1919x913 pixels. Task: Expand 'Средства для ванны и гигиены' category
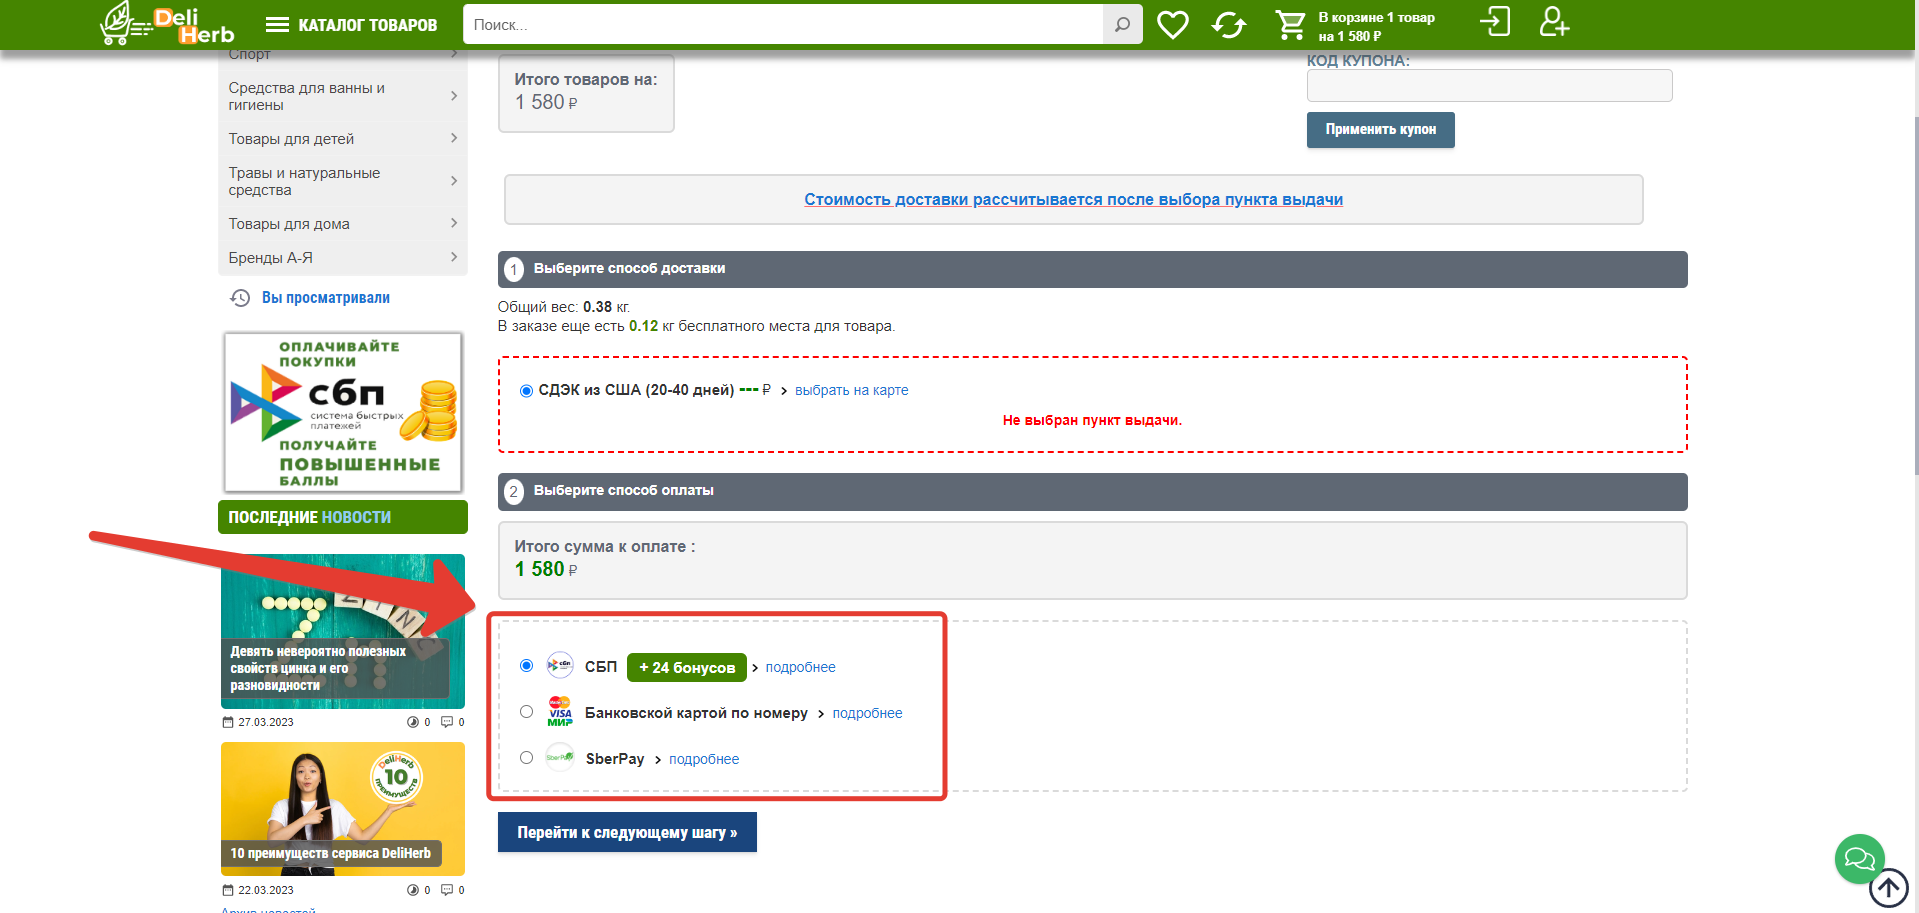pos(454,96)
